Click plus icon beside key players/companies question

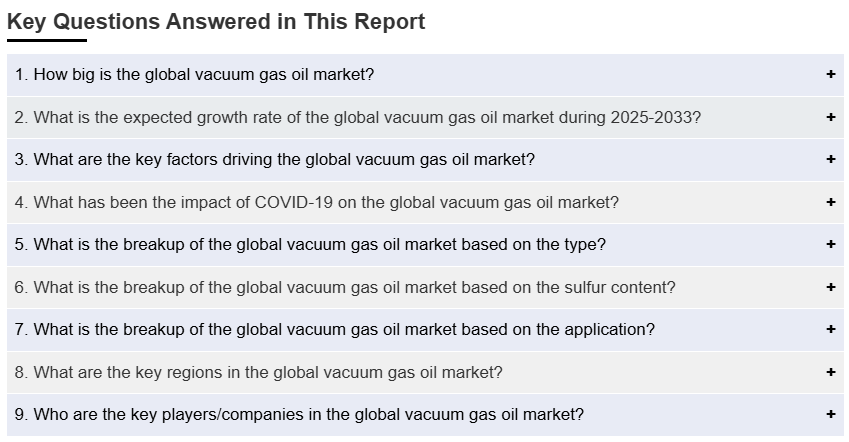[x=831, y=414]
